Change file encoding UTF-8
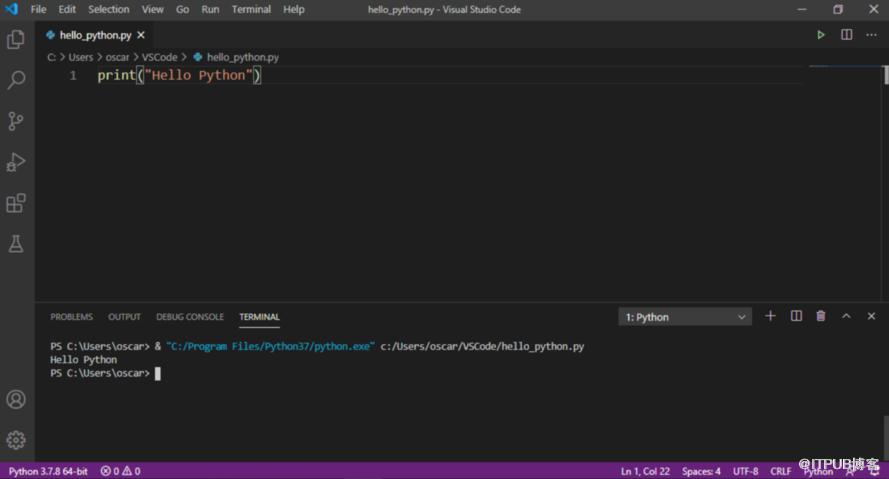Viewport: 889px width, 479px height. [745, 471]
